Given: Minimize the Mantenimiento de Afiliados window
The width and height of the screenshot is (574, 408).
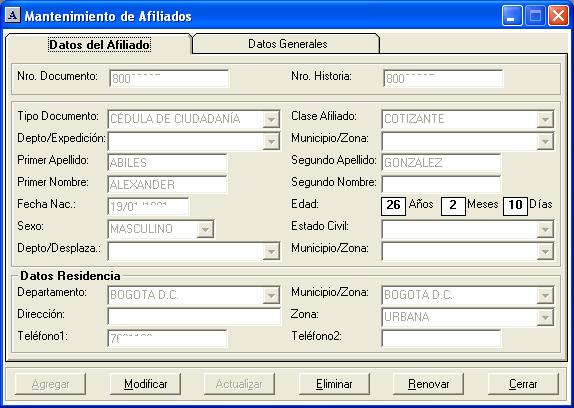Looking at the screenshot, I should tap(512, 16).
